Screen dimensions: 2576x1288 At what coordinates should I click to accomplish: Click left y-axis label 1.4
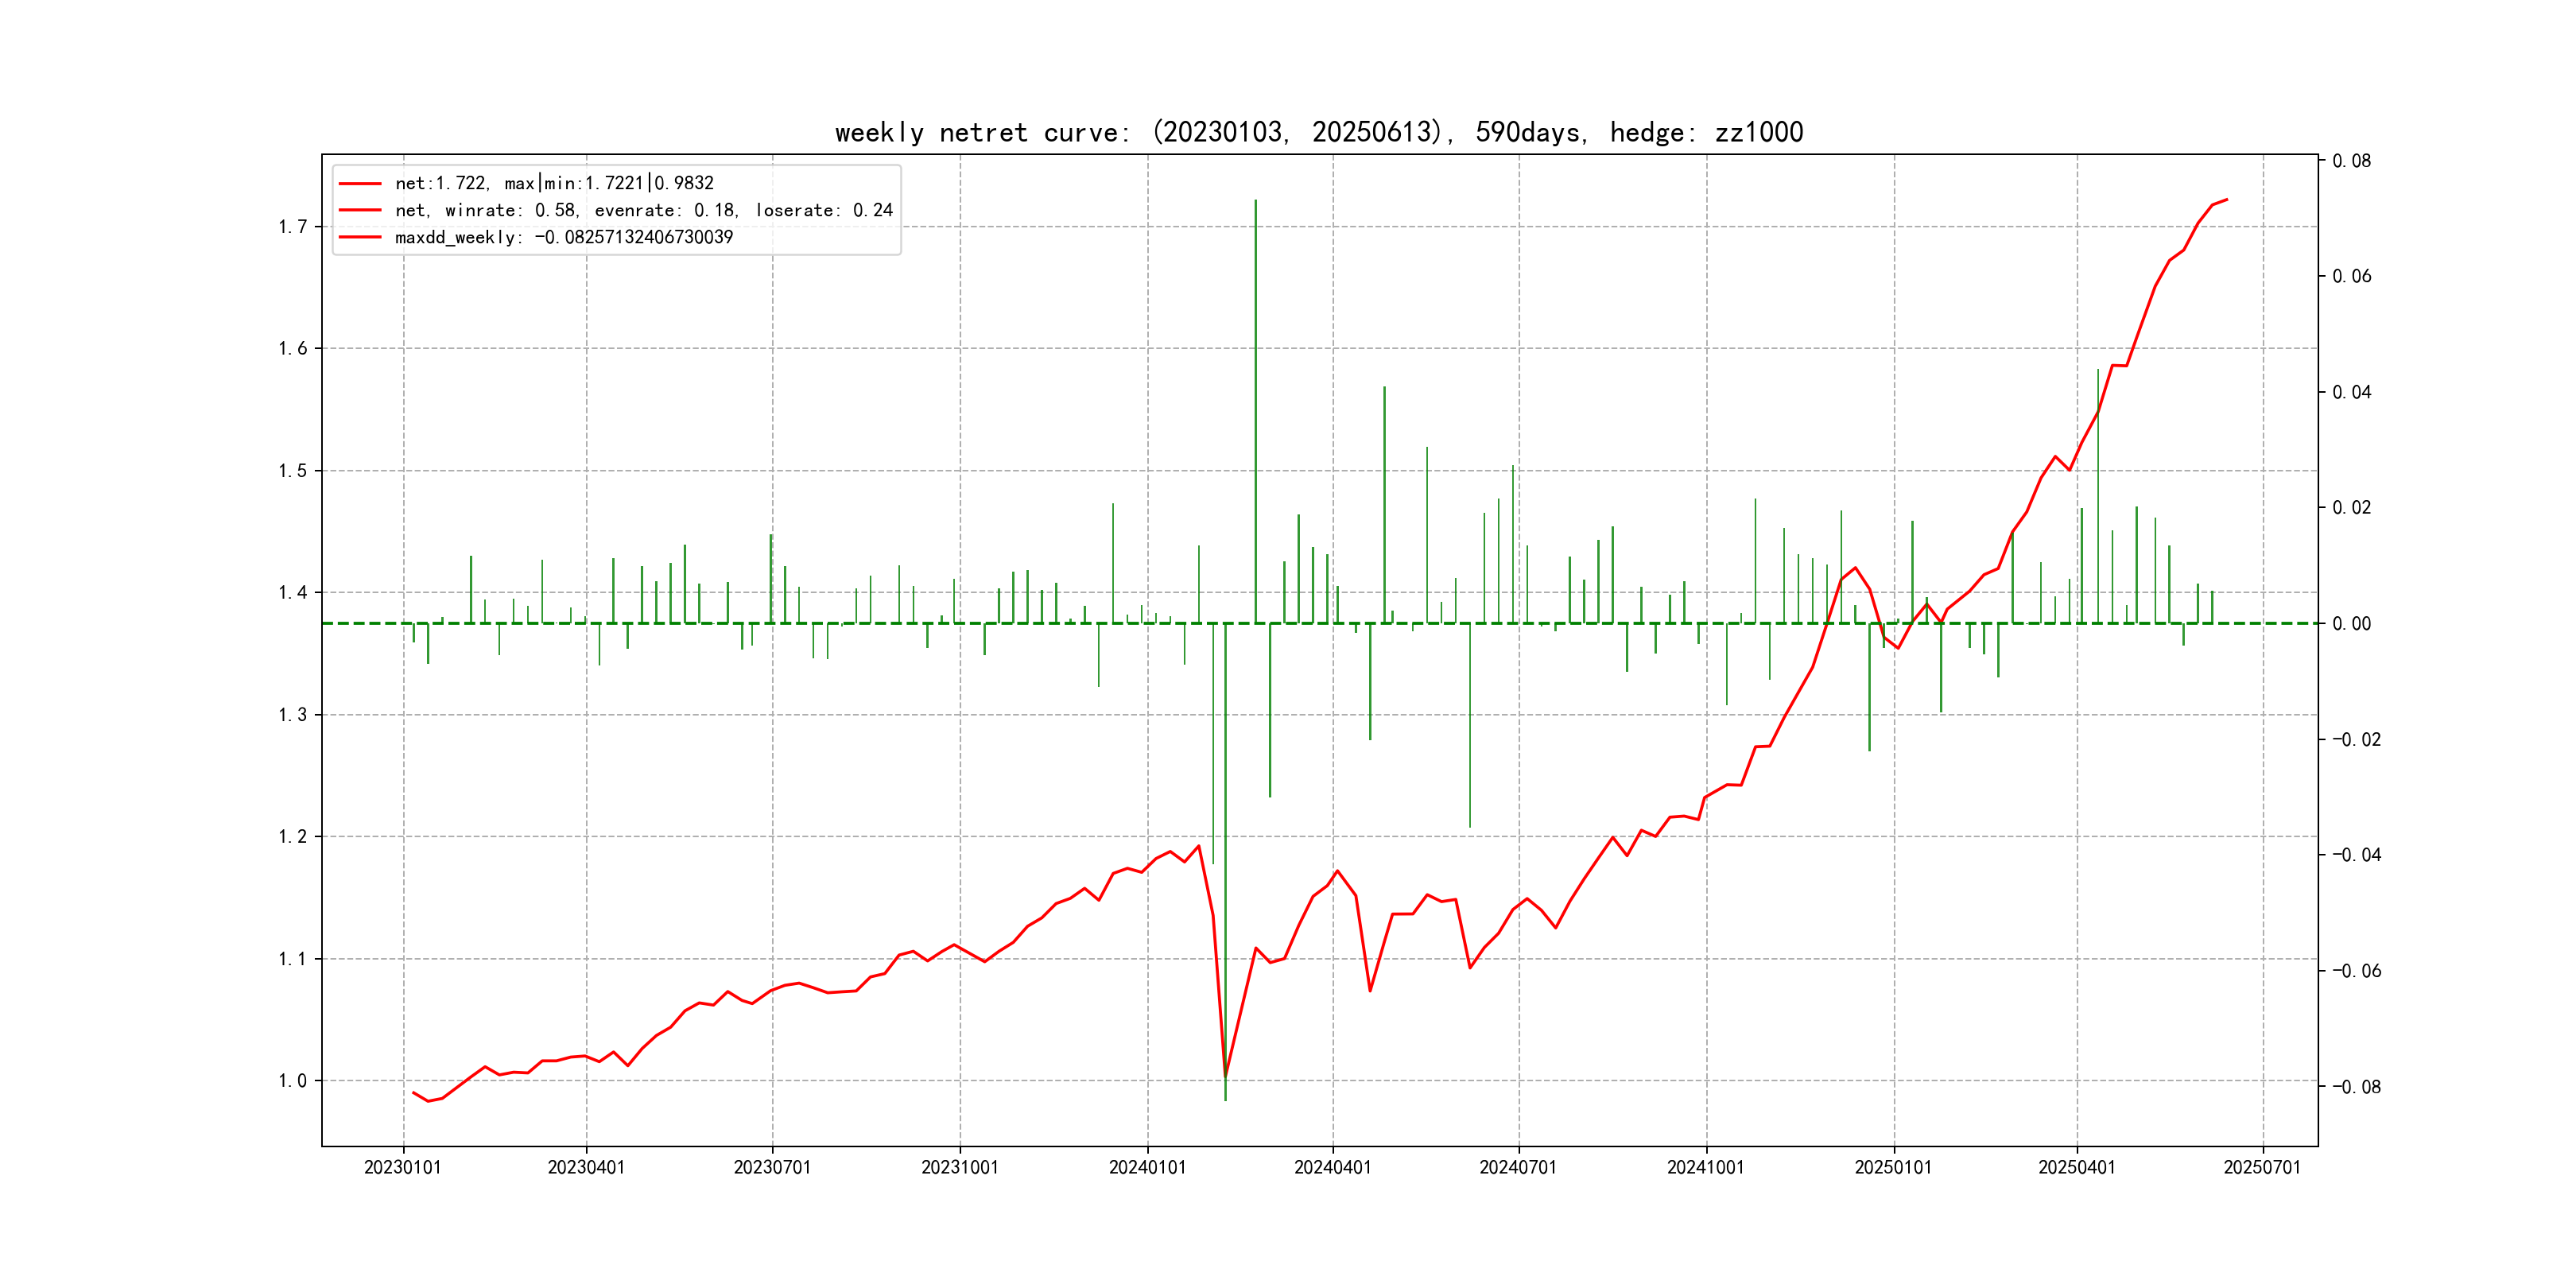coord(292,593)
